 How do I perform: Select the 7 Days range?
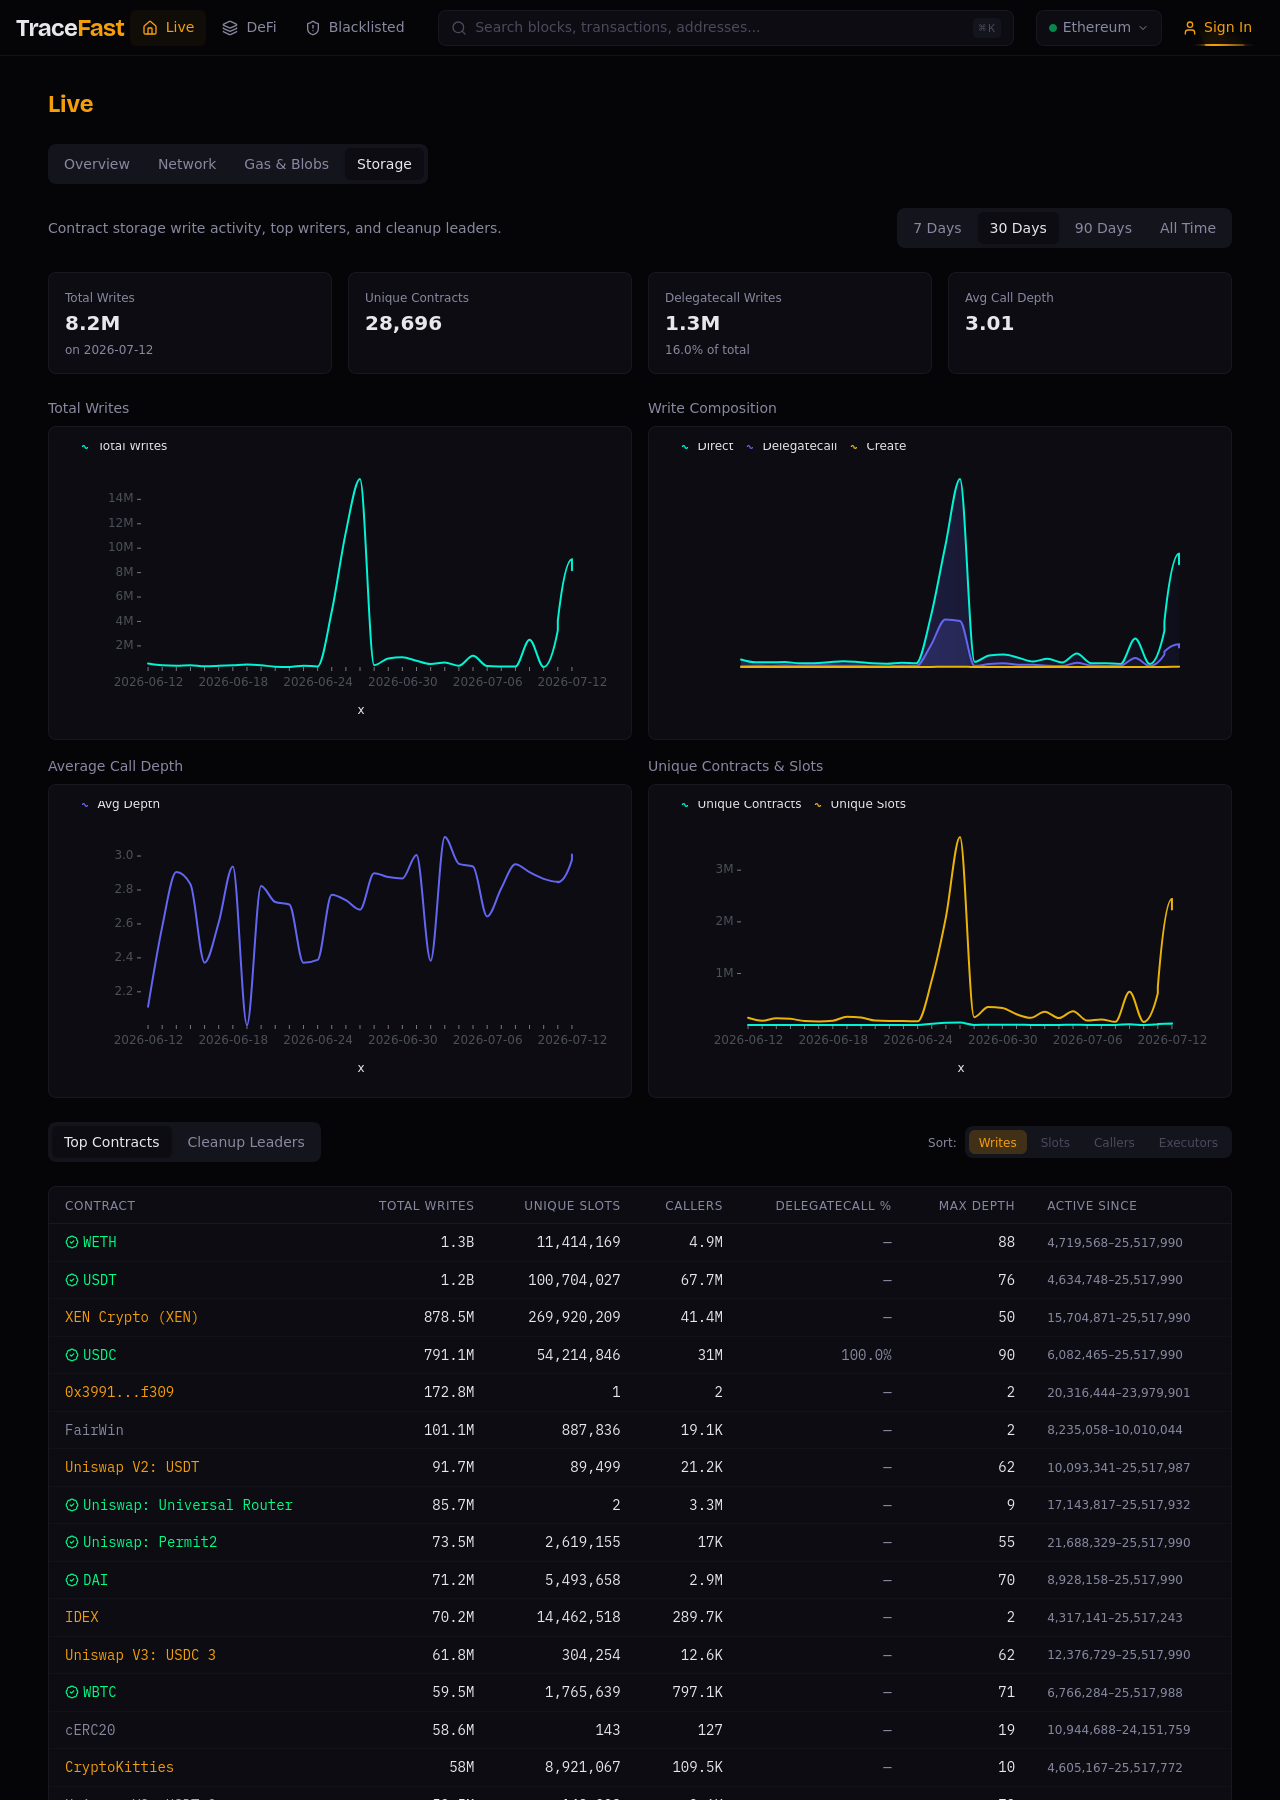(937, 228)
